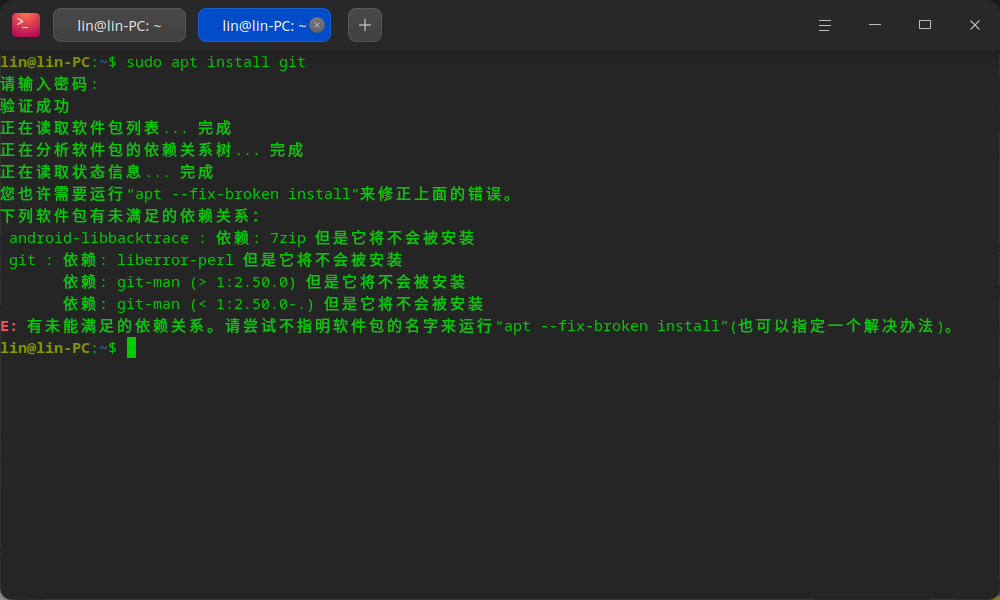This screenshot has width=1000, height=600.
Task: Close the active blue terminal tab
Action: click(x=317, y=25)
